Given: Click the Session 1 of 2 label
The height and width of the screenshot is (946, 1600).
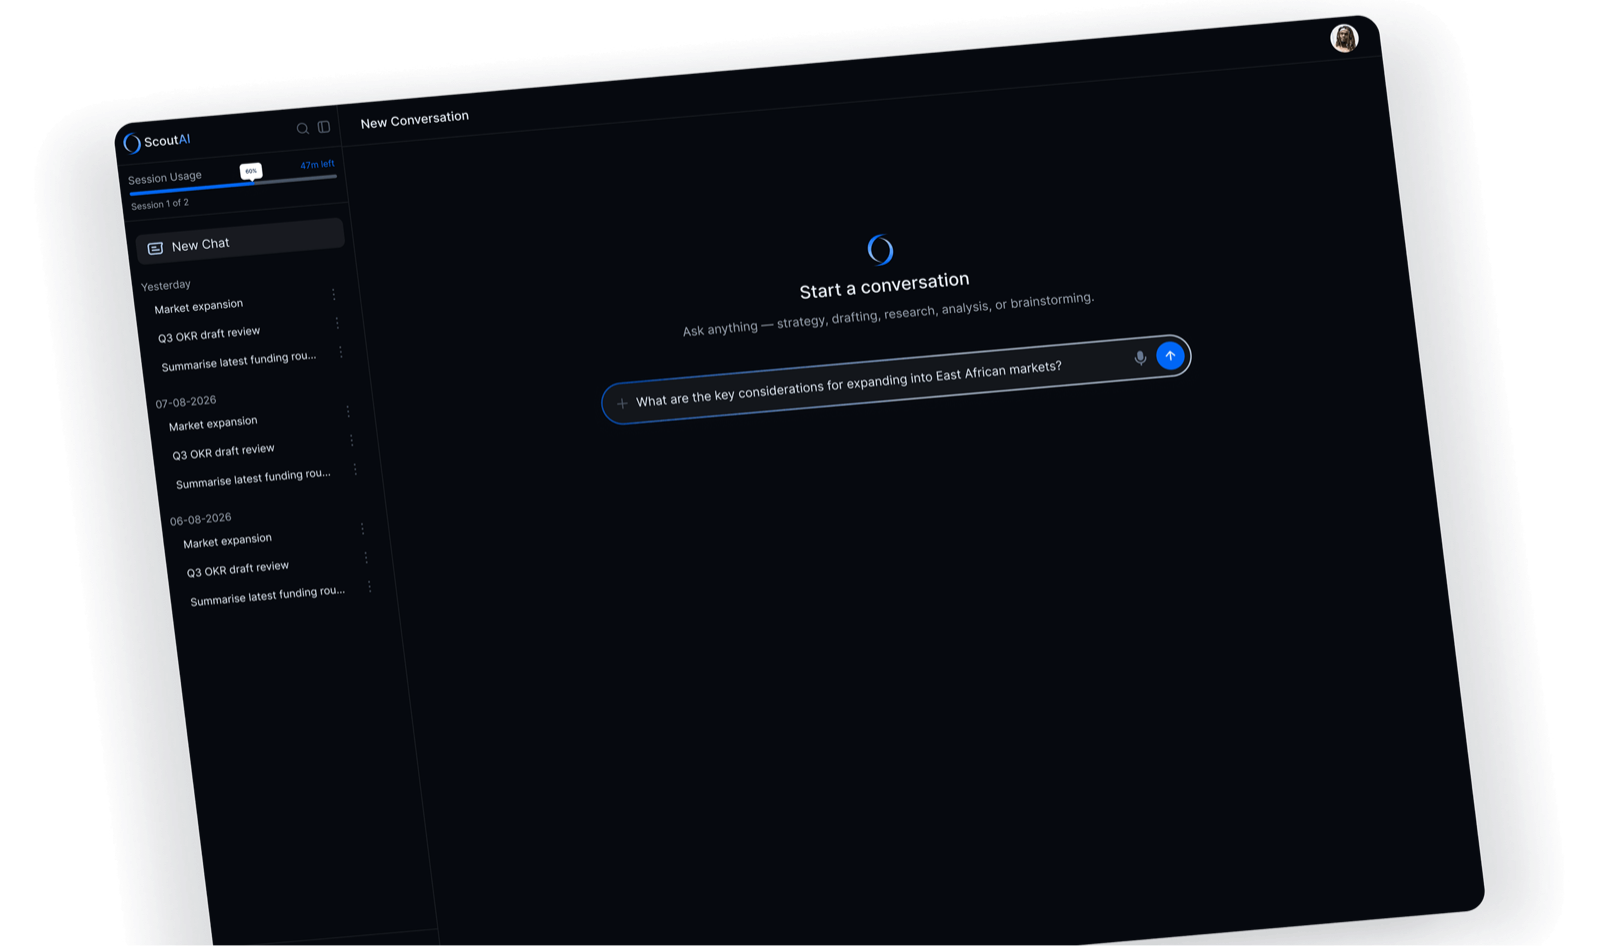Looking at the screenshot, I should pos(160,204).
